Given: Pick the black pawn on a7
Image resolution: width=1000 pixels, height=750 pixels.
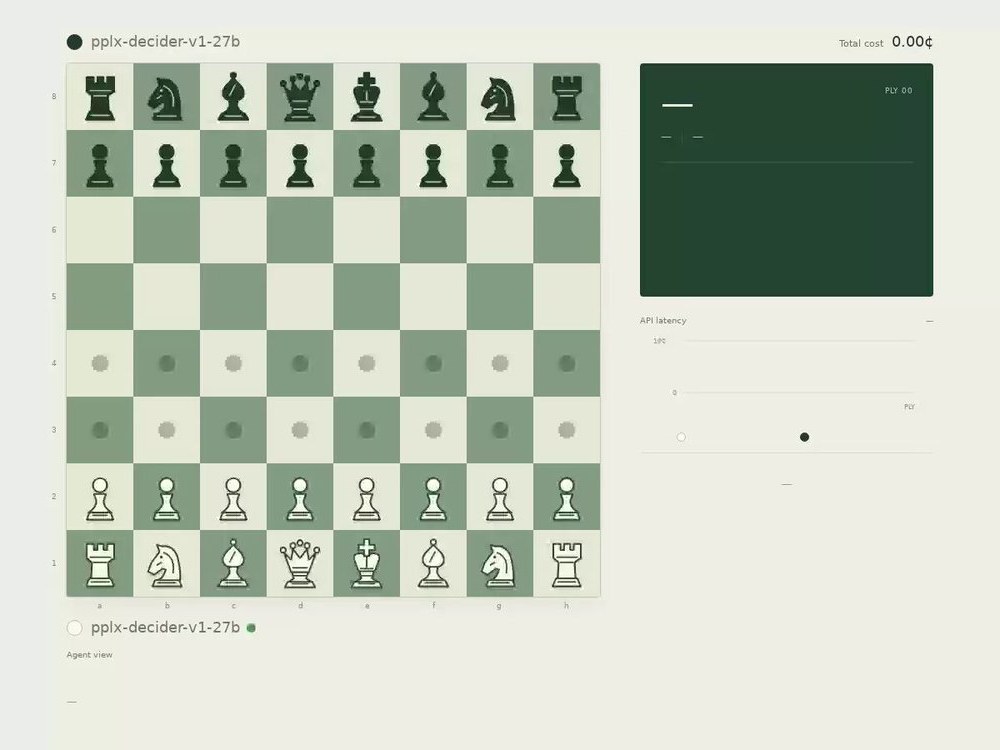Looking at the screenshot, I should [x=100, y=166].
